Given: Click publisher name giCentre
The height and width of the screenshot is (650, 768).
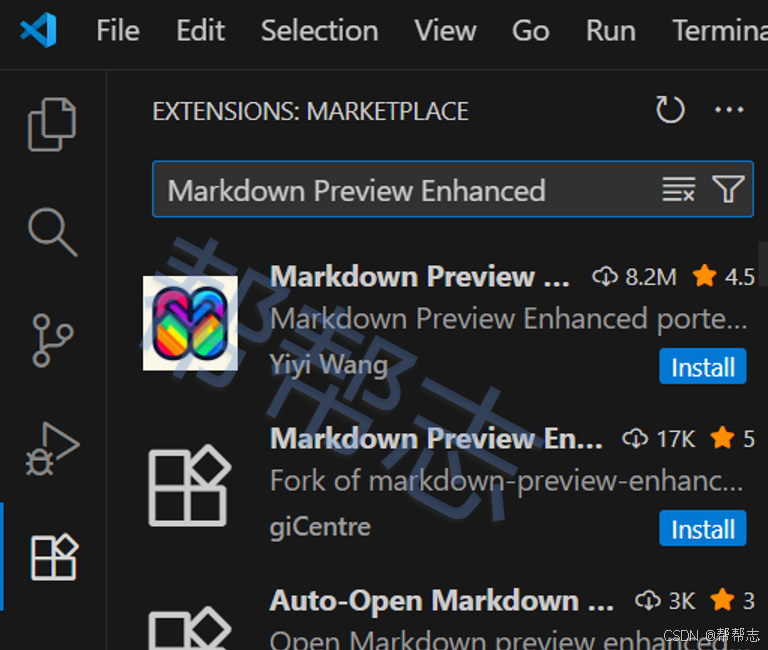Looking at the screenshot, I should click(320, 527).
